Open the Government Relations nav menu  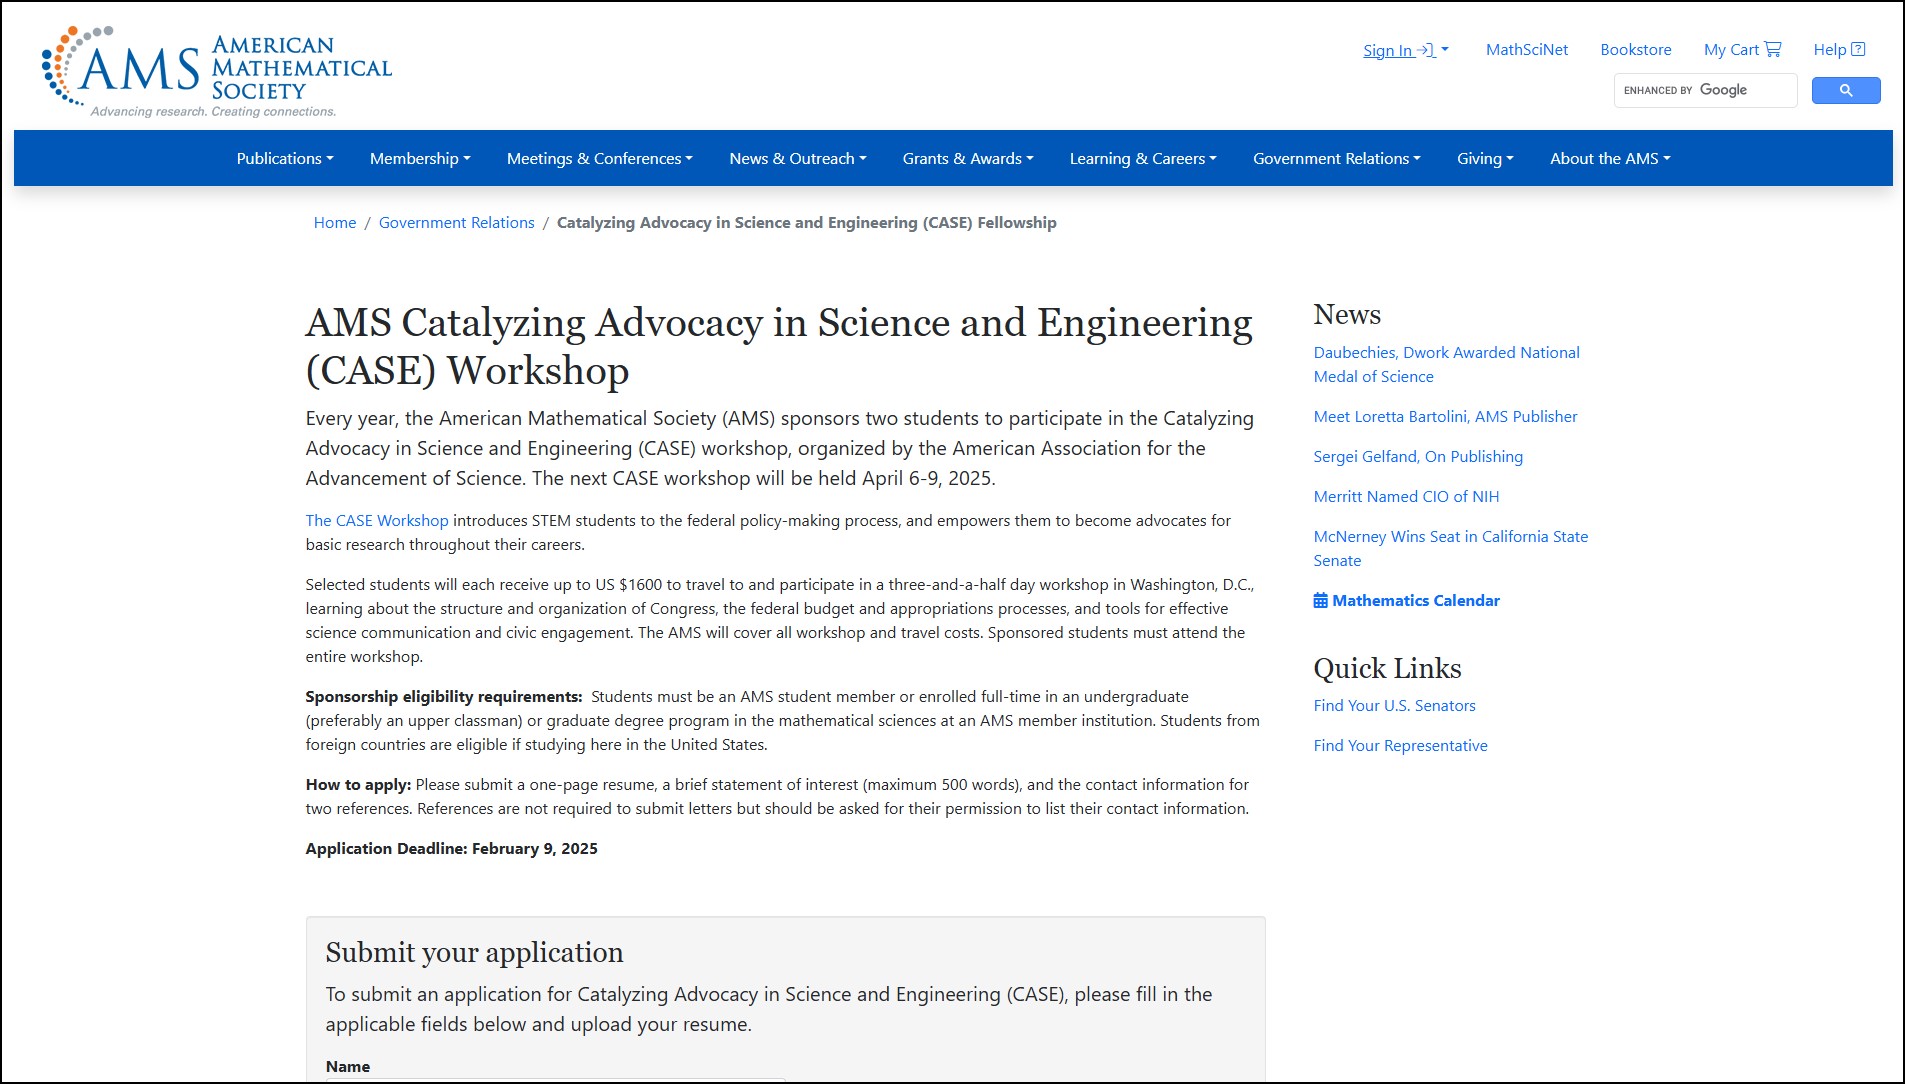[x=1336, y=159]
